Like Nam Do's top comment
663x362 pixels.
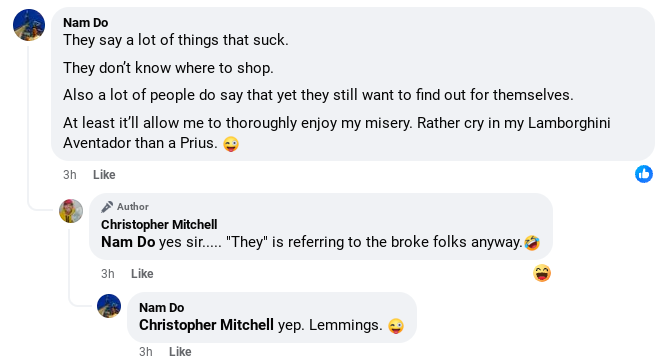[104, 175]
